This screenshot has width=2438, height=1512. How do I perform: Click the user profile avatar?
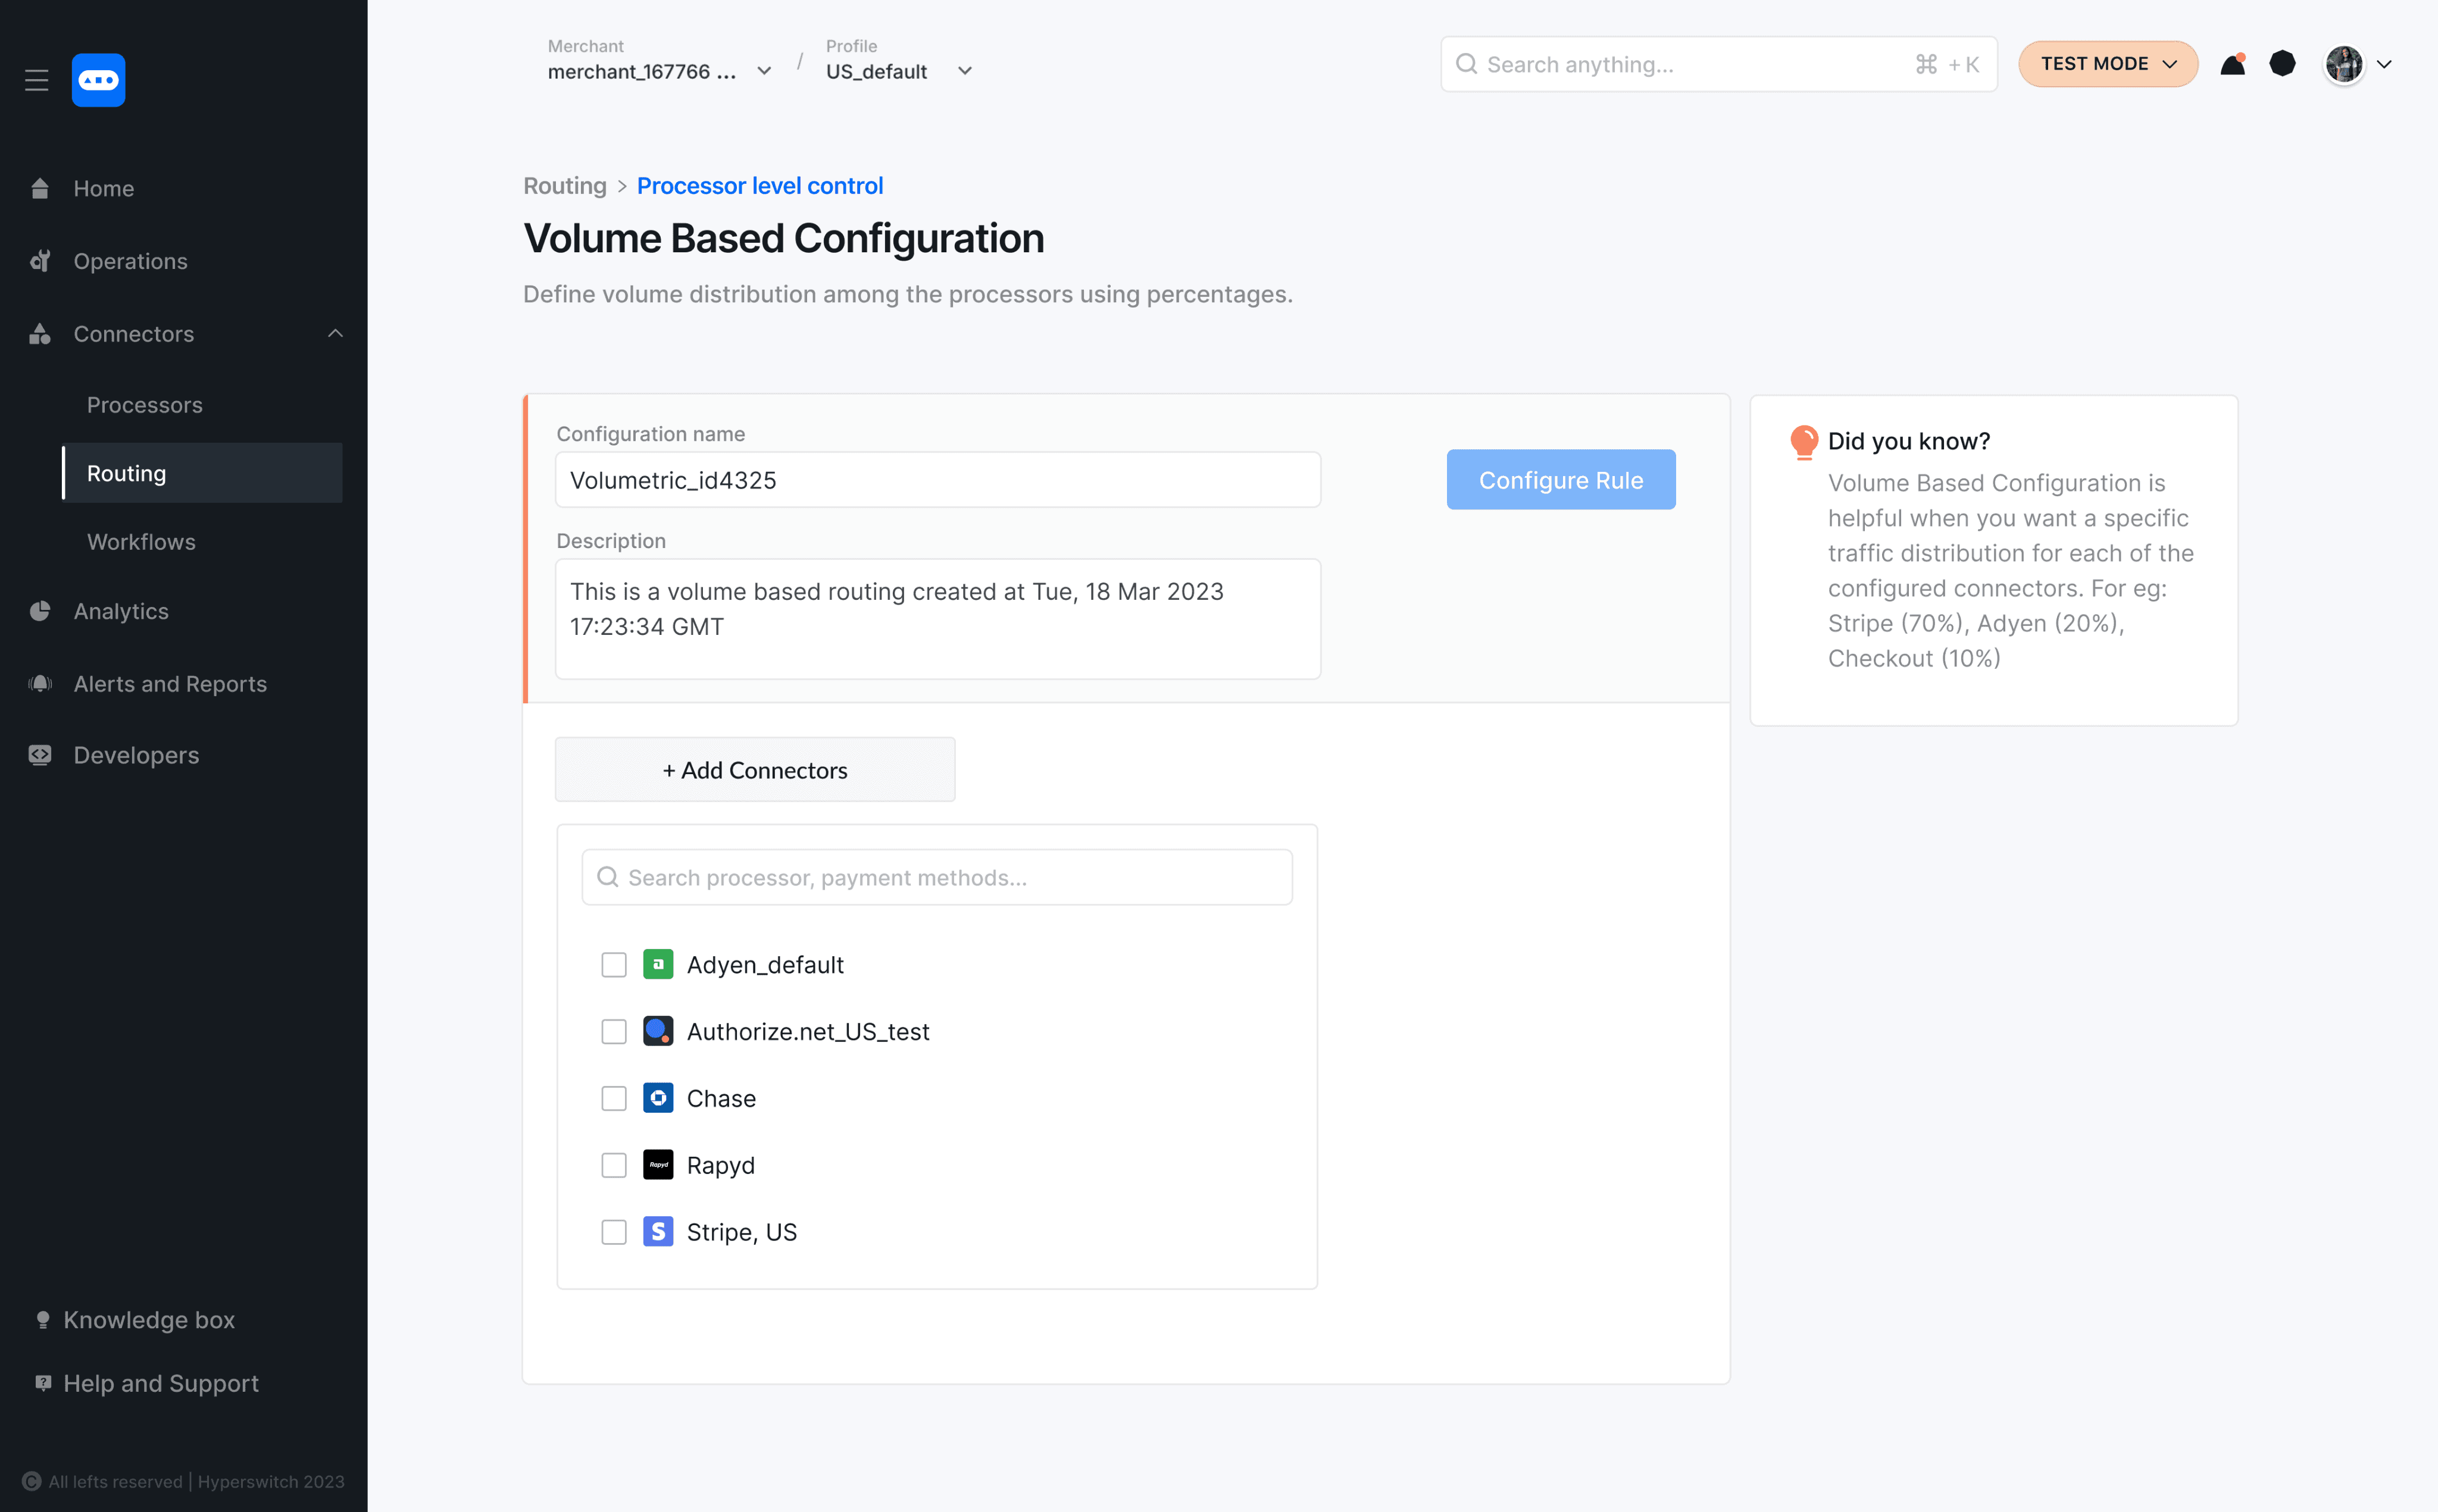2344,64
